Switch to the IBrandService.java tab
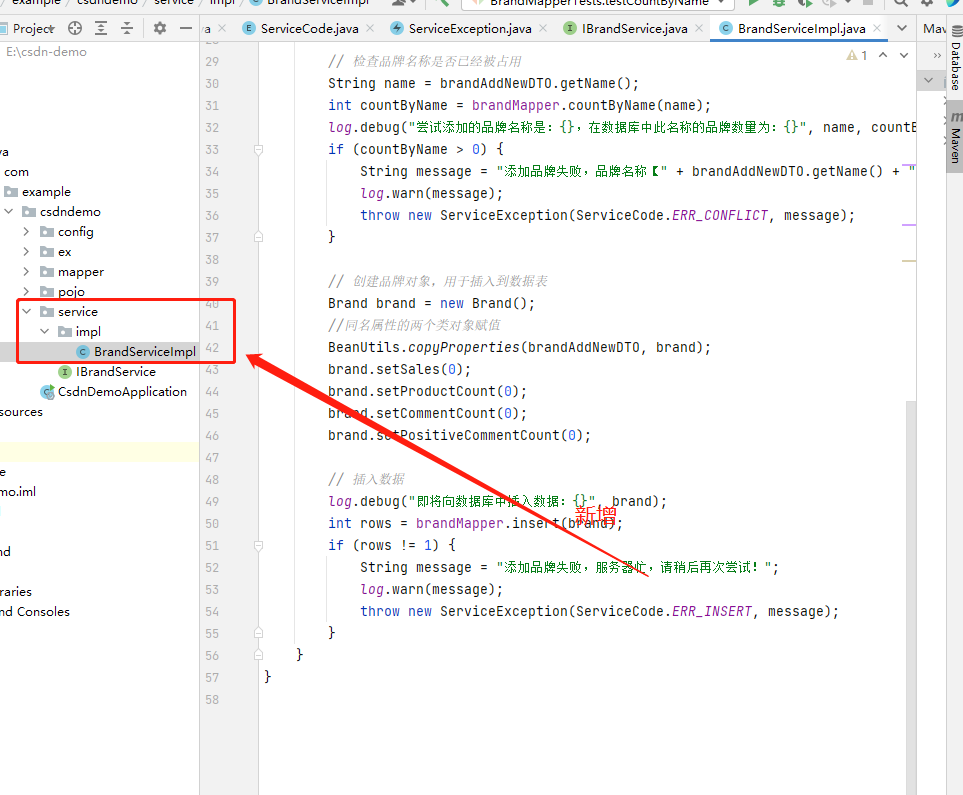963x795 pixels. point(634,28)
